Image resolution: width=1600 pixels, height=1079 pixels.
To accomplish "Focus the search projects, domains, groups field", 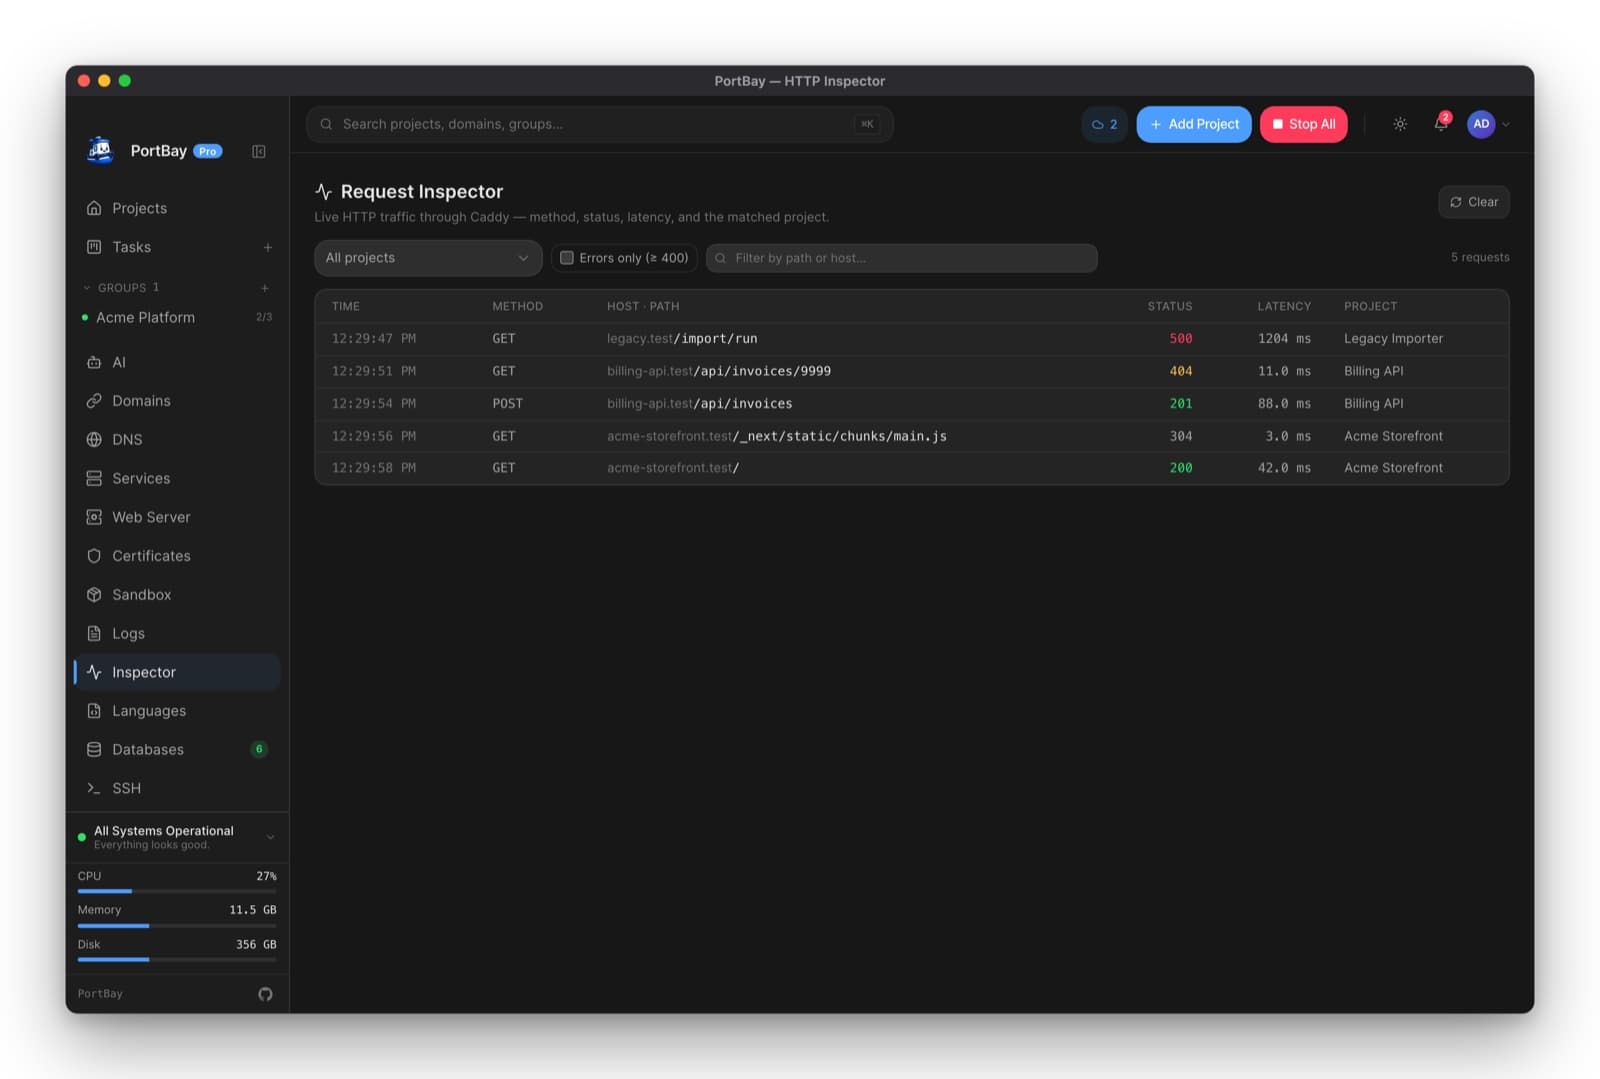I will tap(600, 124).
